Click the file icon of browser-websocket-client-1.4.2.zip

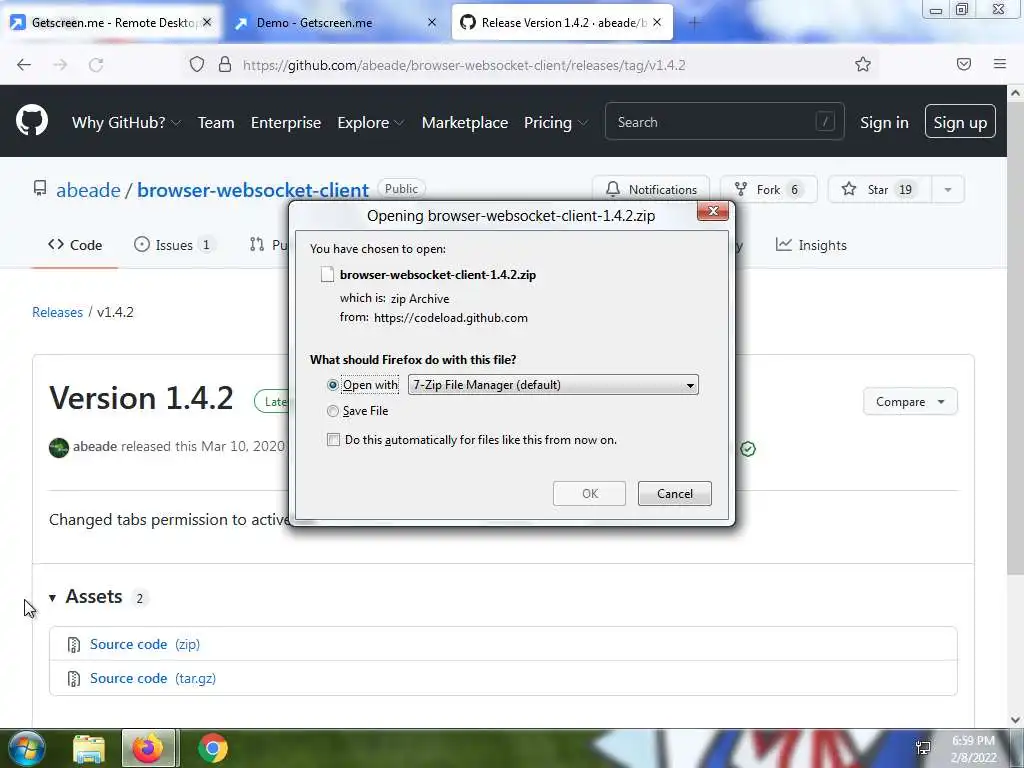pyautogui.click(x=327, y=274)
